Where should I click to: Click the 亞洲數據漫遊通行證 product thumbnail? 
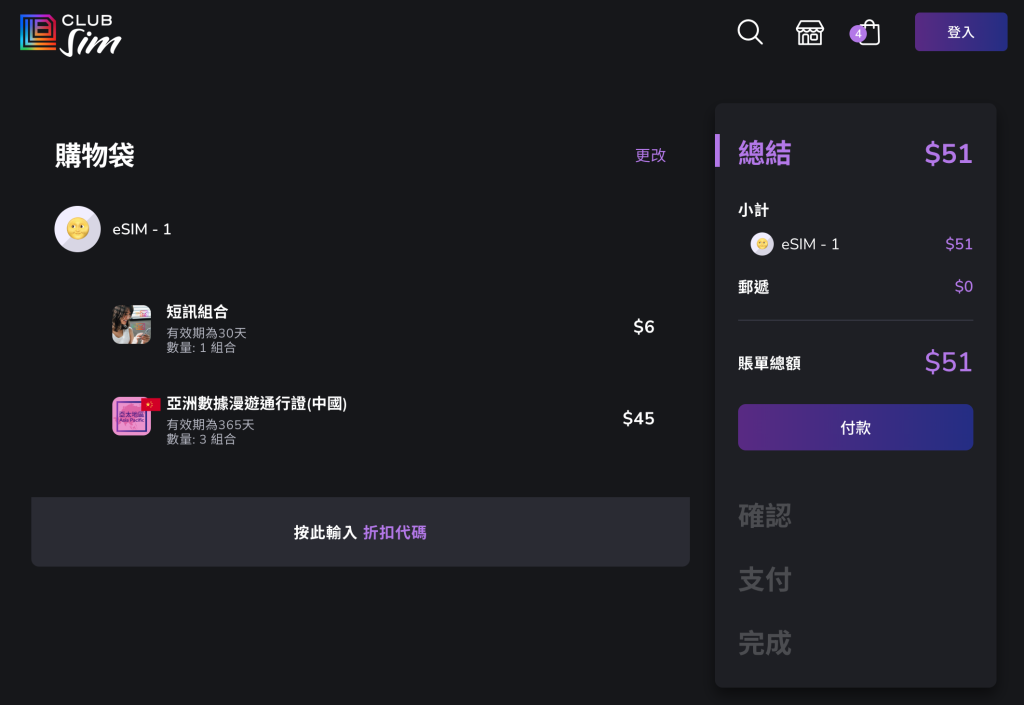[x=132, y=416]
